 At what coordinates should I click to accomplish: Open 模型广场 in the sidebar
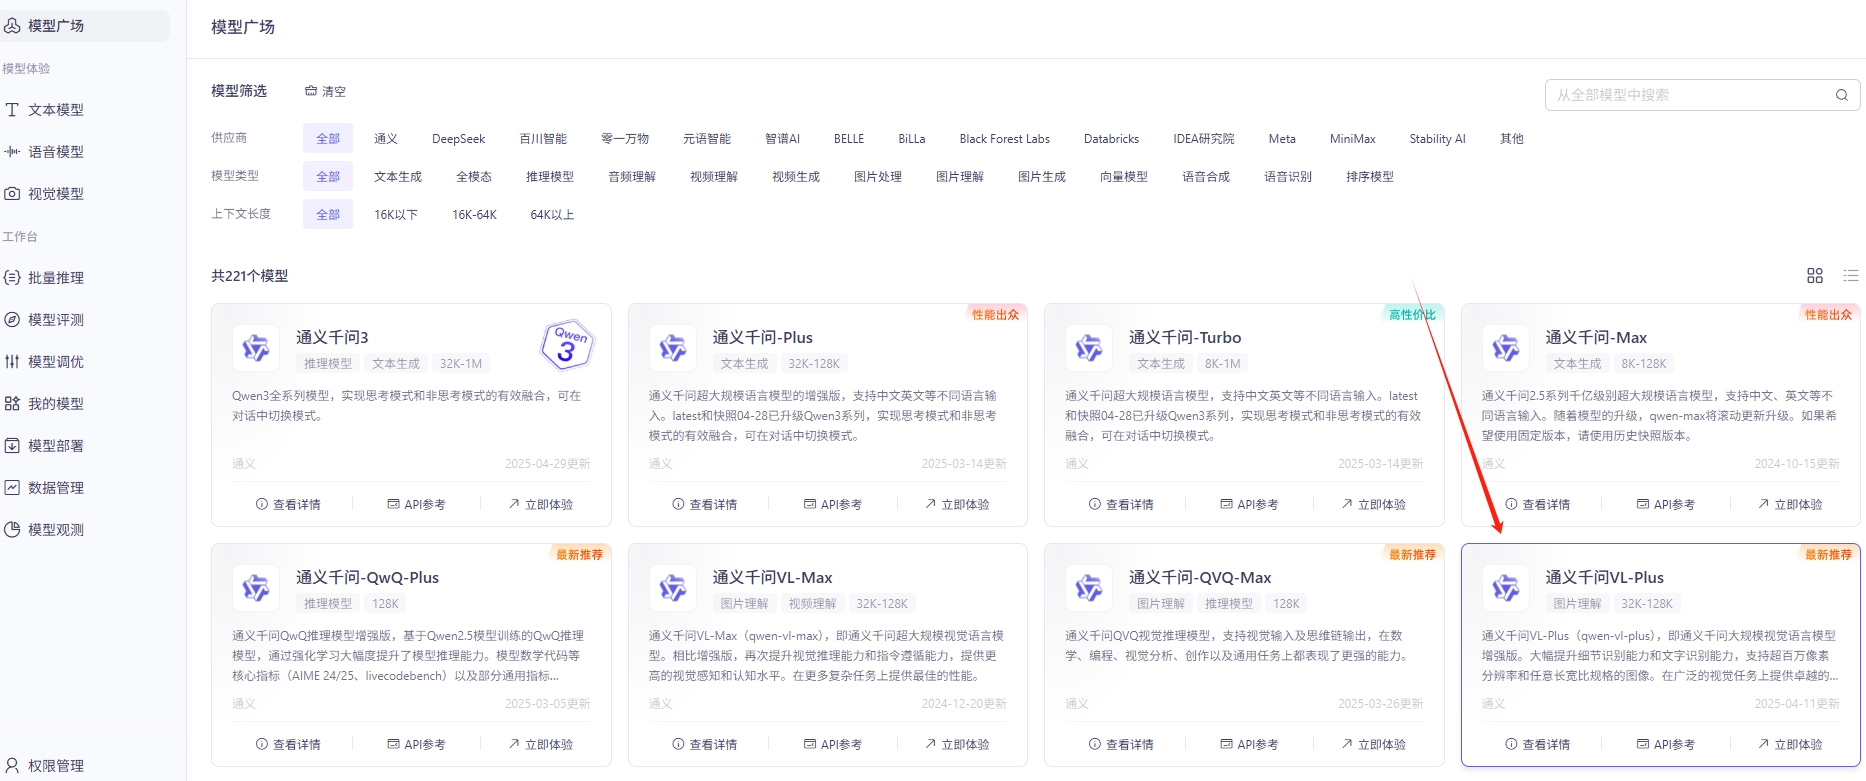coord(84,26)
